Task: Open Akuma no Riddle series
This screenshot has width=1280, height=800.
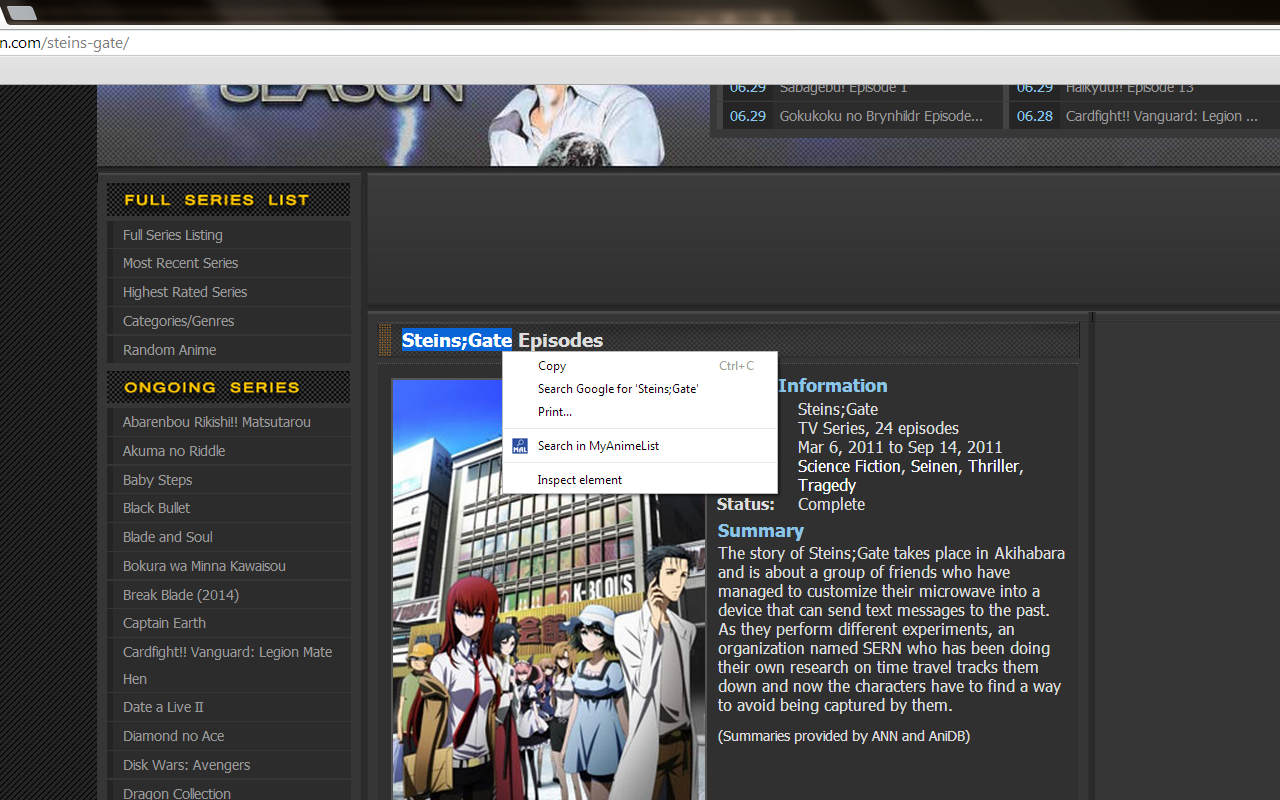Action: click(x=174, y=451)
